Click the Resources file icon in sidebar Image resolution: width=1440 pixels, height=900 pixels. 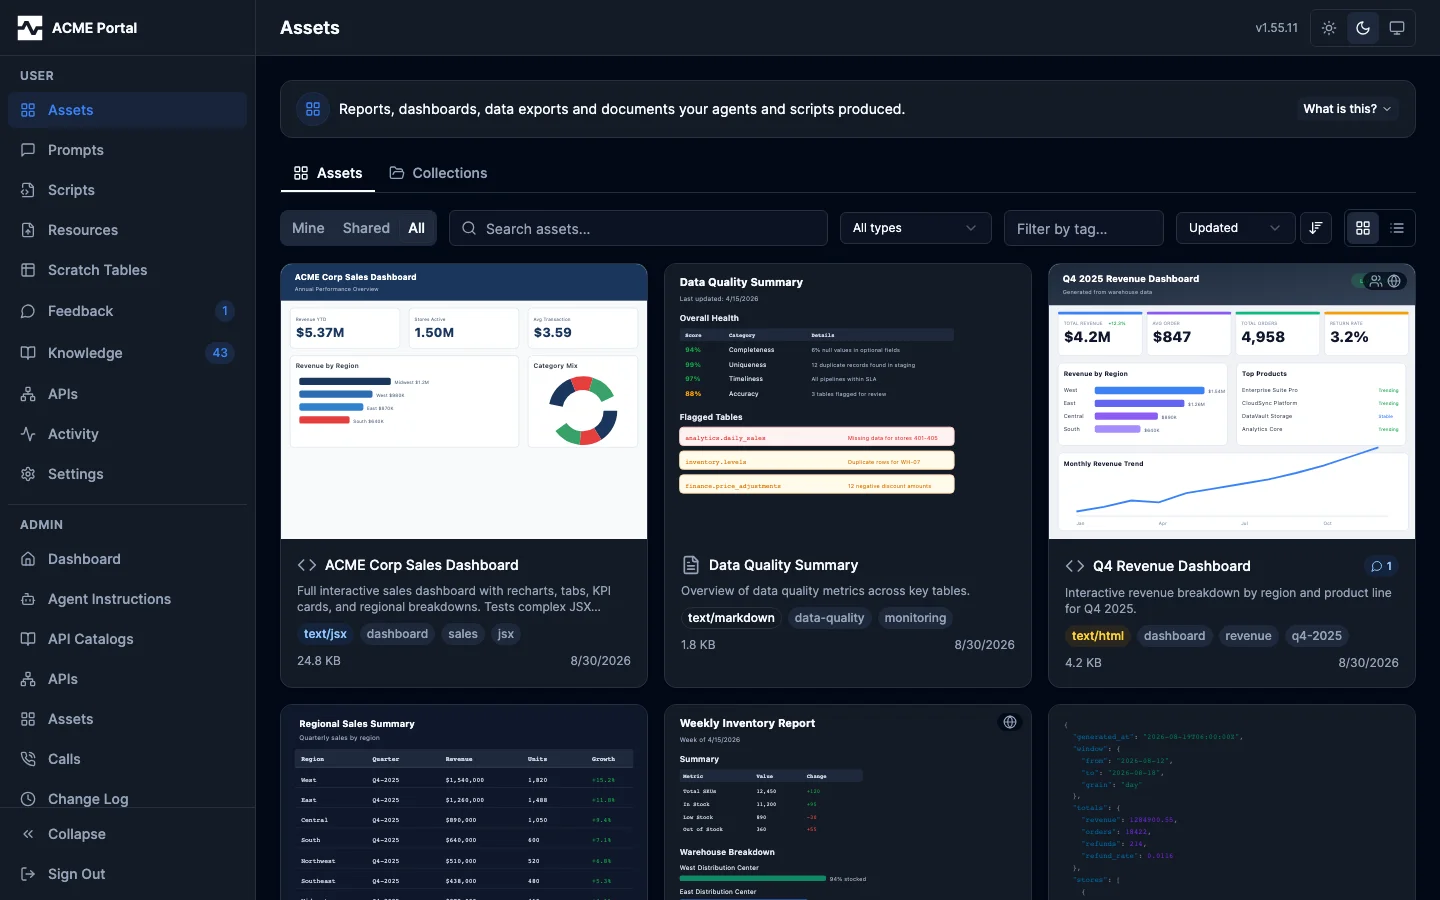(x=28, y=230)
